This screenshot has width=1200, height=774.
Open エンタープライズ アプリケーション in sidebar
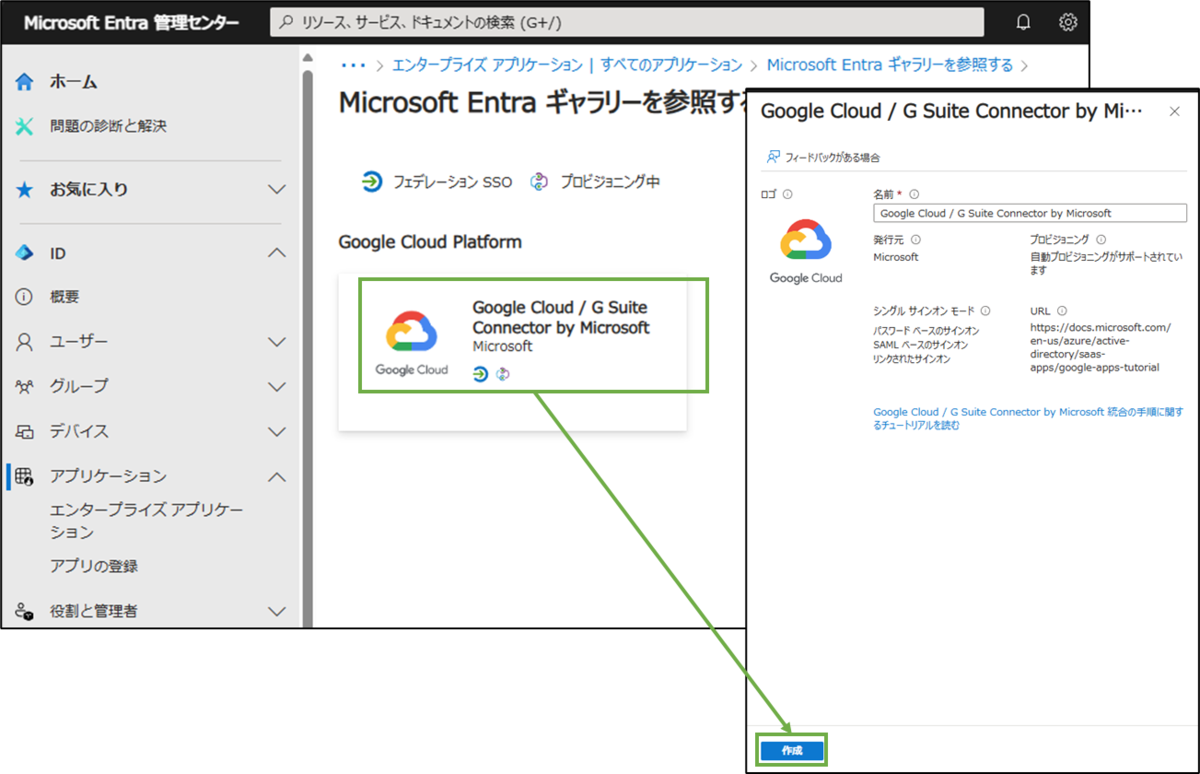147,521
